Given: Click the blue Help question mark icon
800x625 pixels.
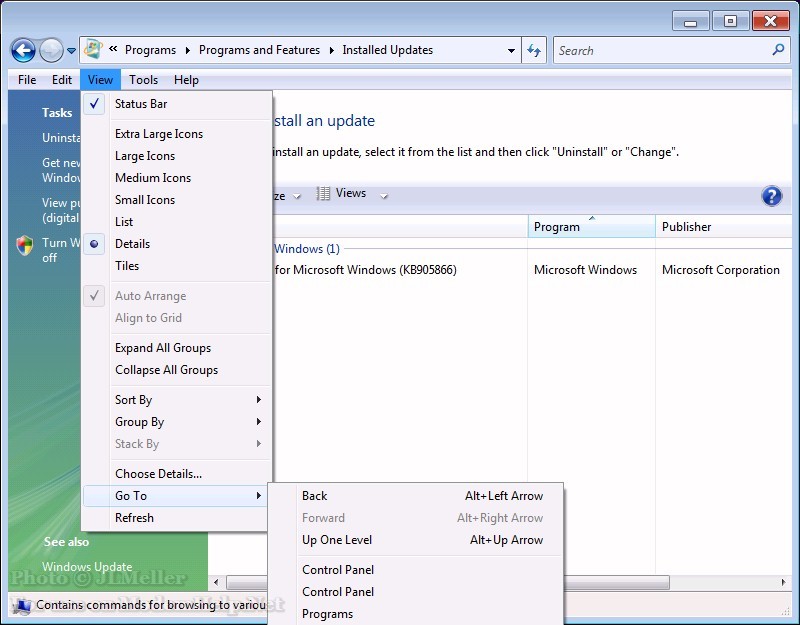Looking at the screenshot, I should [771, 196].
